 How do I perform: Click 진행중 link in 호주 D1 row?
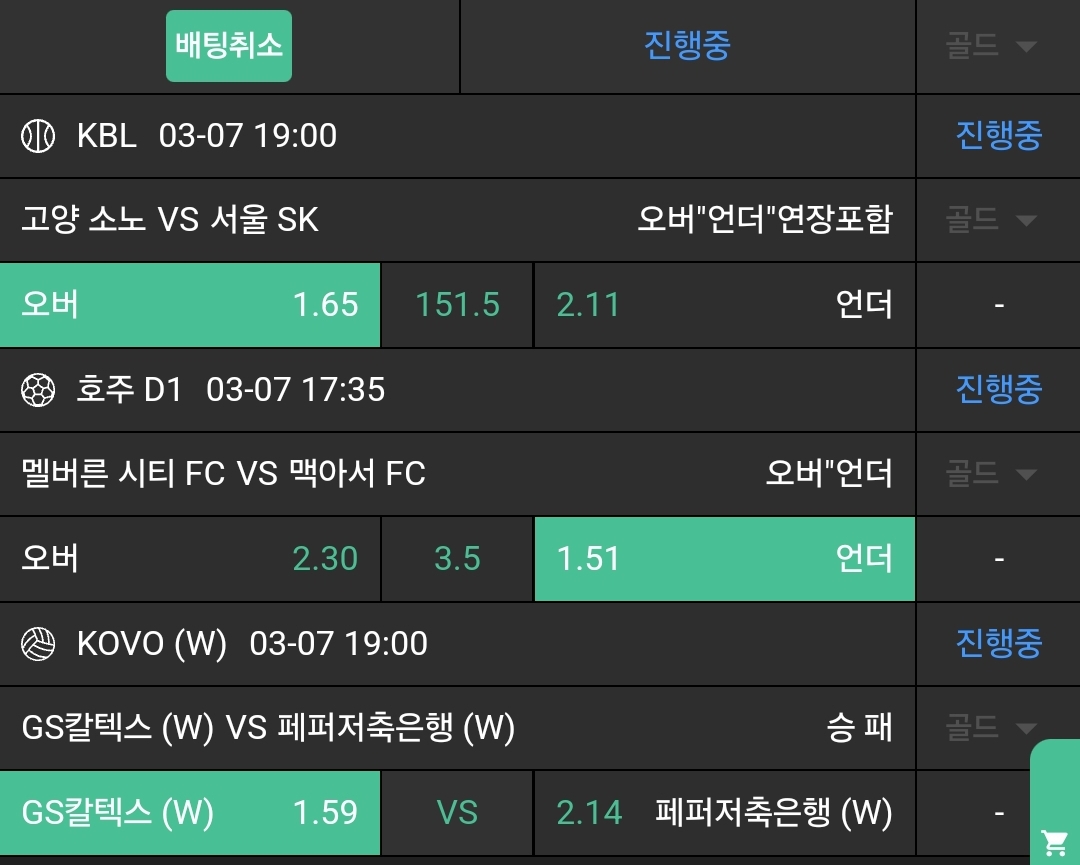tap(998, 390)
